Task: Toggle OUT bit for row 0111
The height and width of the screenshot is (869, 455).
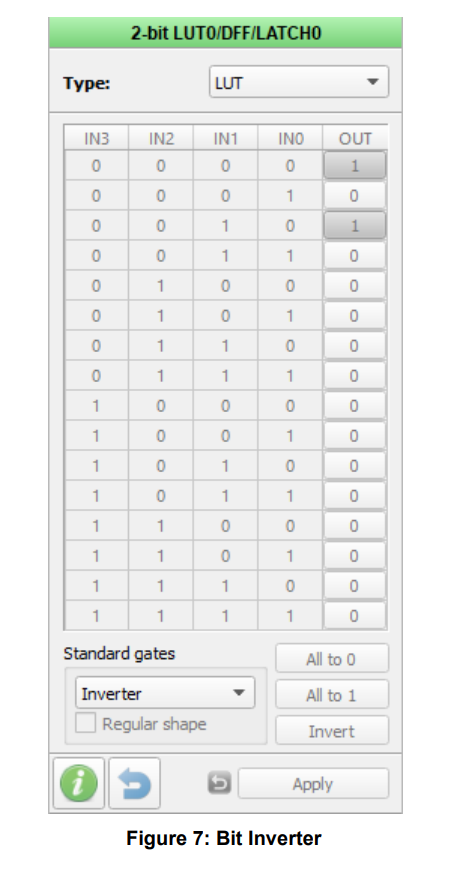Action: (x=355, y=376)
